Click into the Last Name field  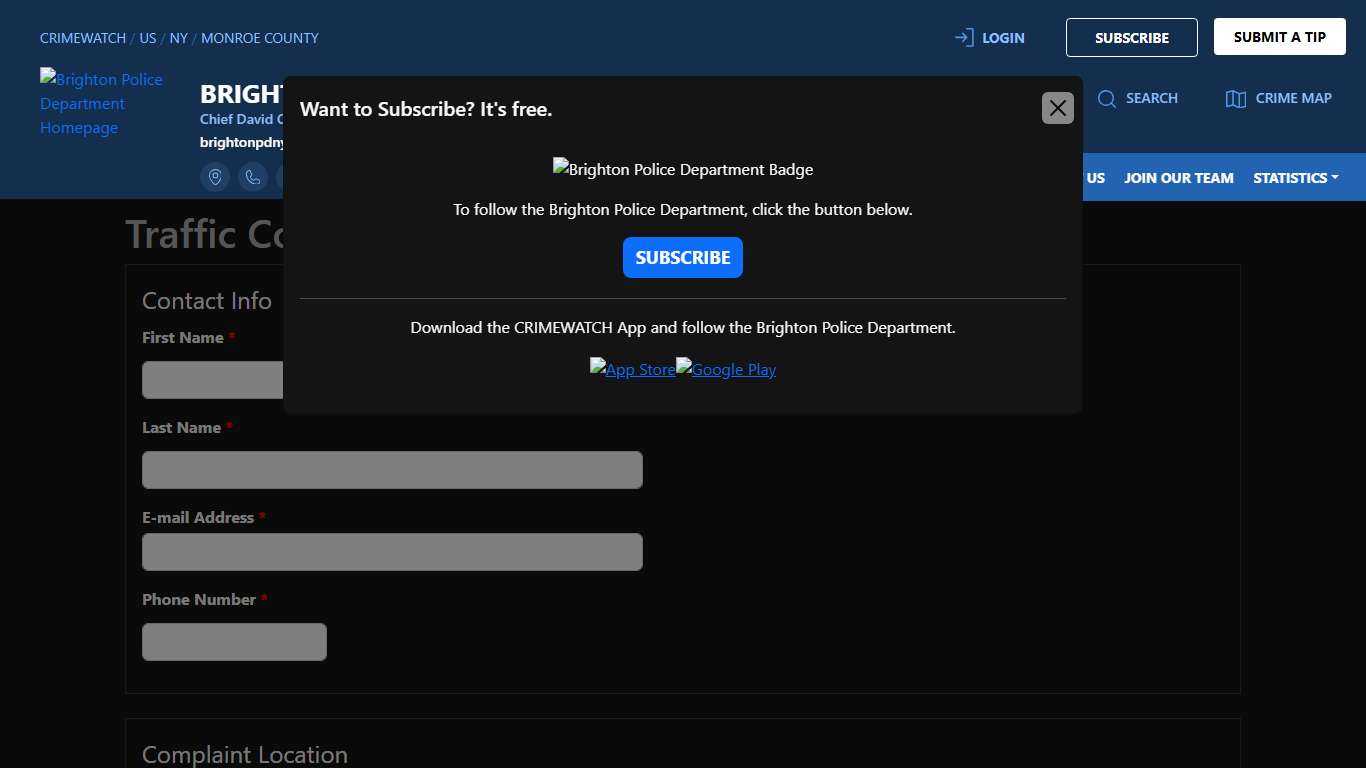tap(392, 470)
